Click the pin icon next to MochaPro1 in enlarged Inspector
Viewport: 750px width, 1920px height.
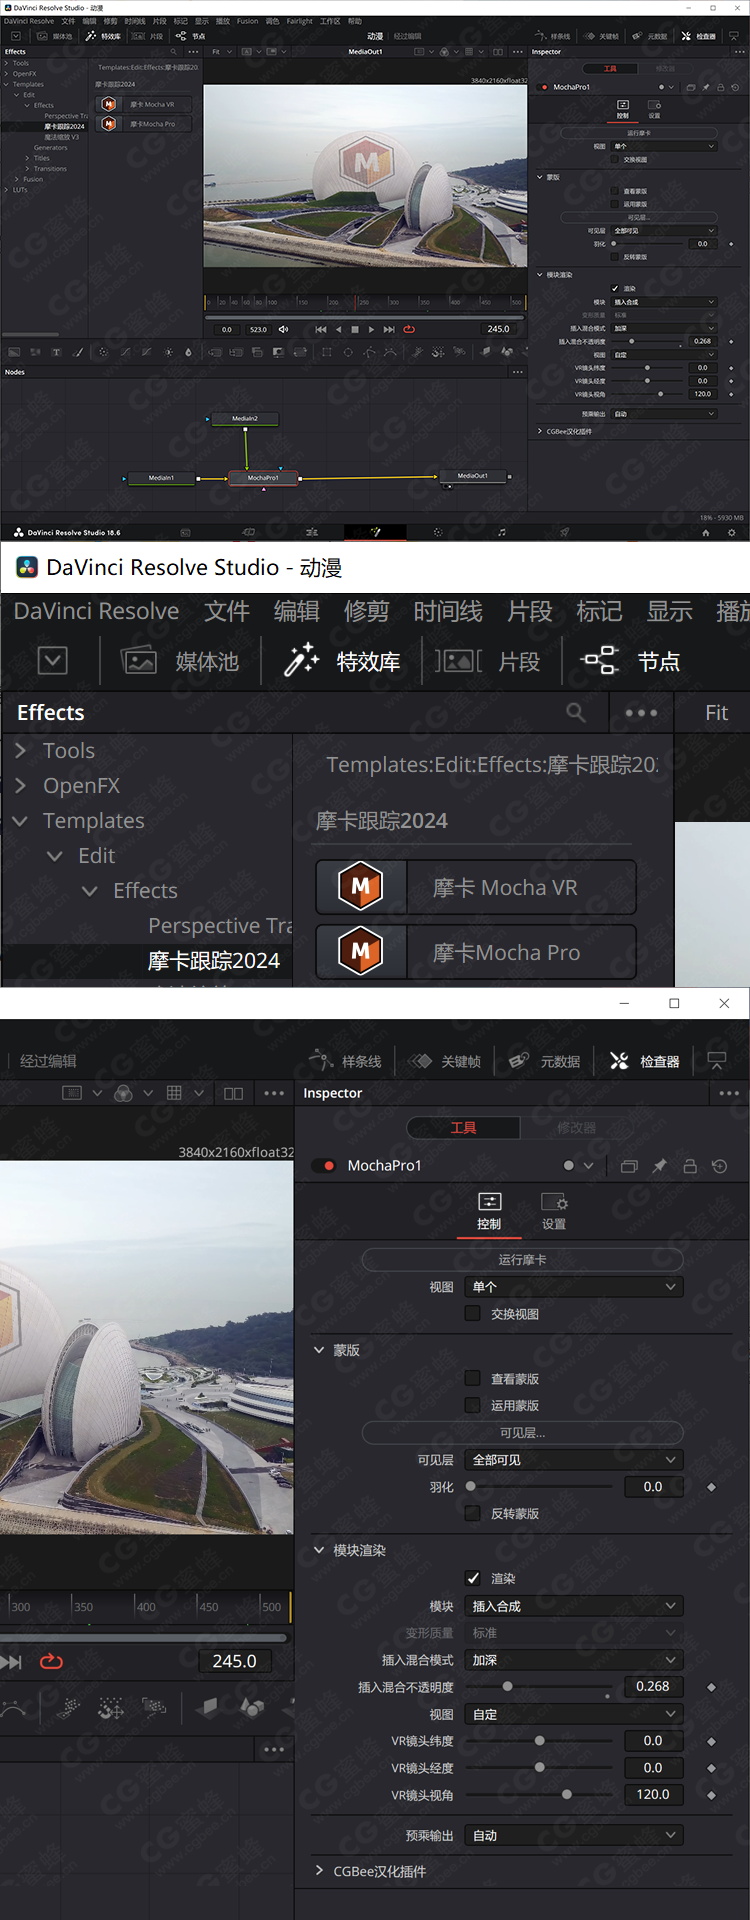pos(659,1166)
